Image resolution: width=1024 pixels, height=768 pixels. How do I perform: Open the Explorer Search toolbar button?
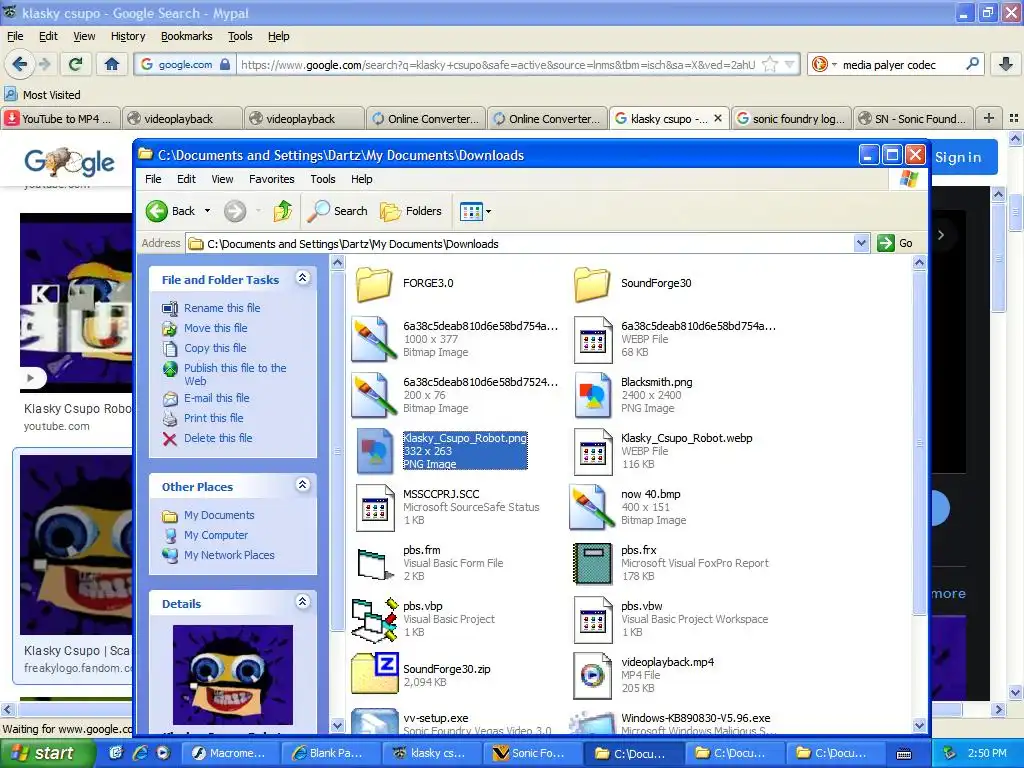coord(337,211)
